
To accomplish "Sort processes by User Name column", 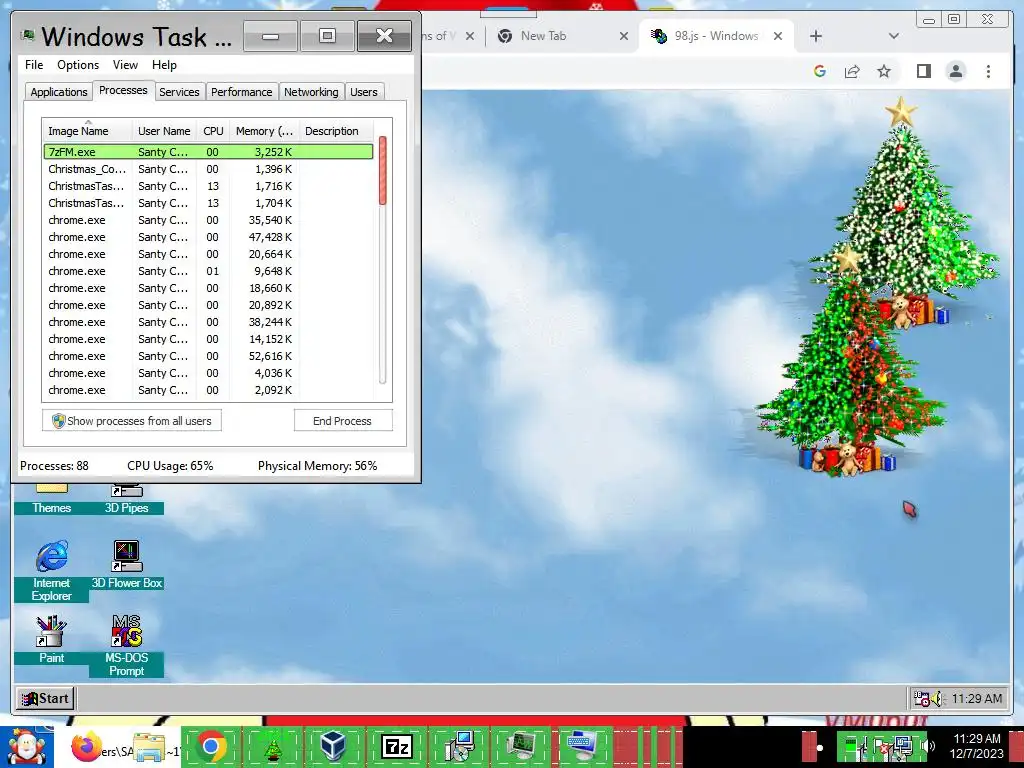I will (164, 131).
